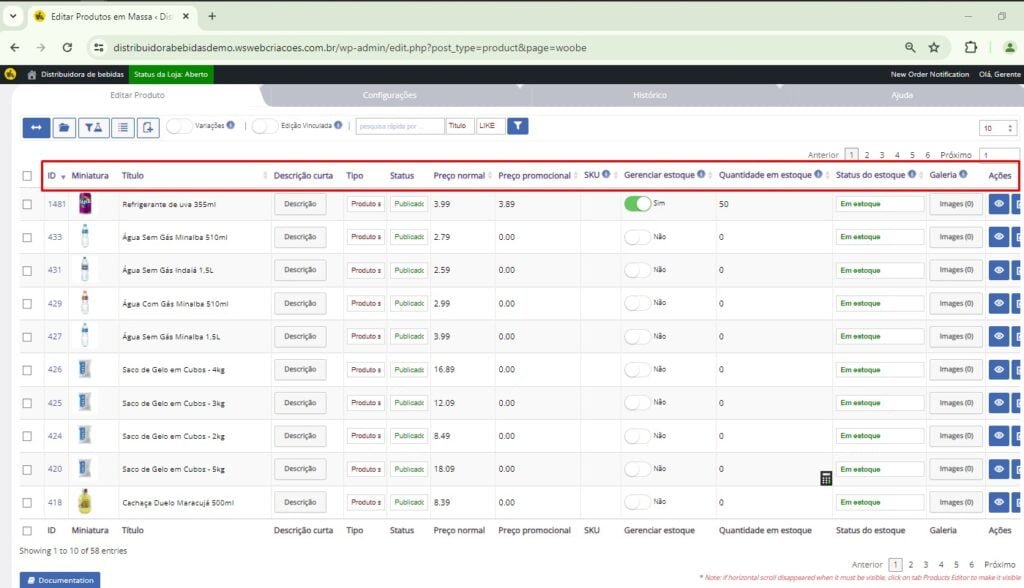Open the folder icon in the toolbar
The width and height of the screenshot is (1024, 588).
coord(64,127)
